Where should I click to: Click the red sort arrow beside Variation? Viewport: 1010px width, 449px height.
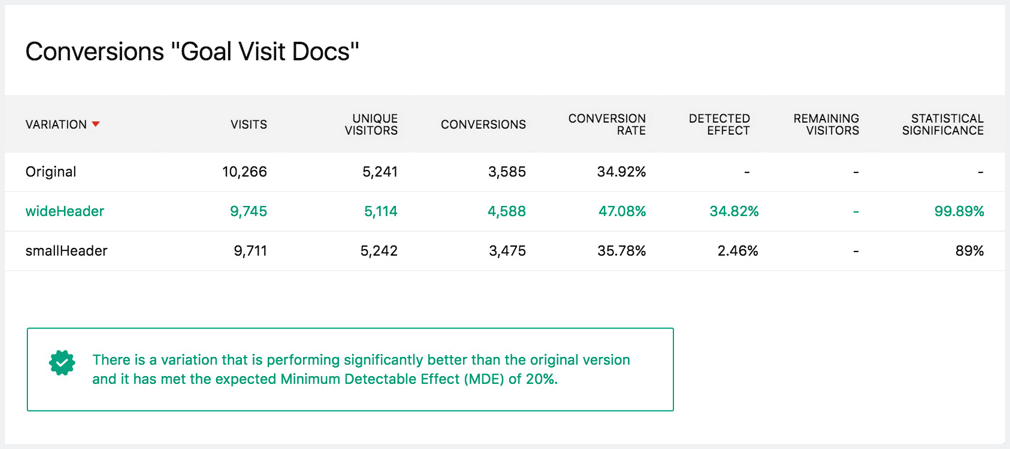click(96, 124)
